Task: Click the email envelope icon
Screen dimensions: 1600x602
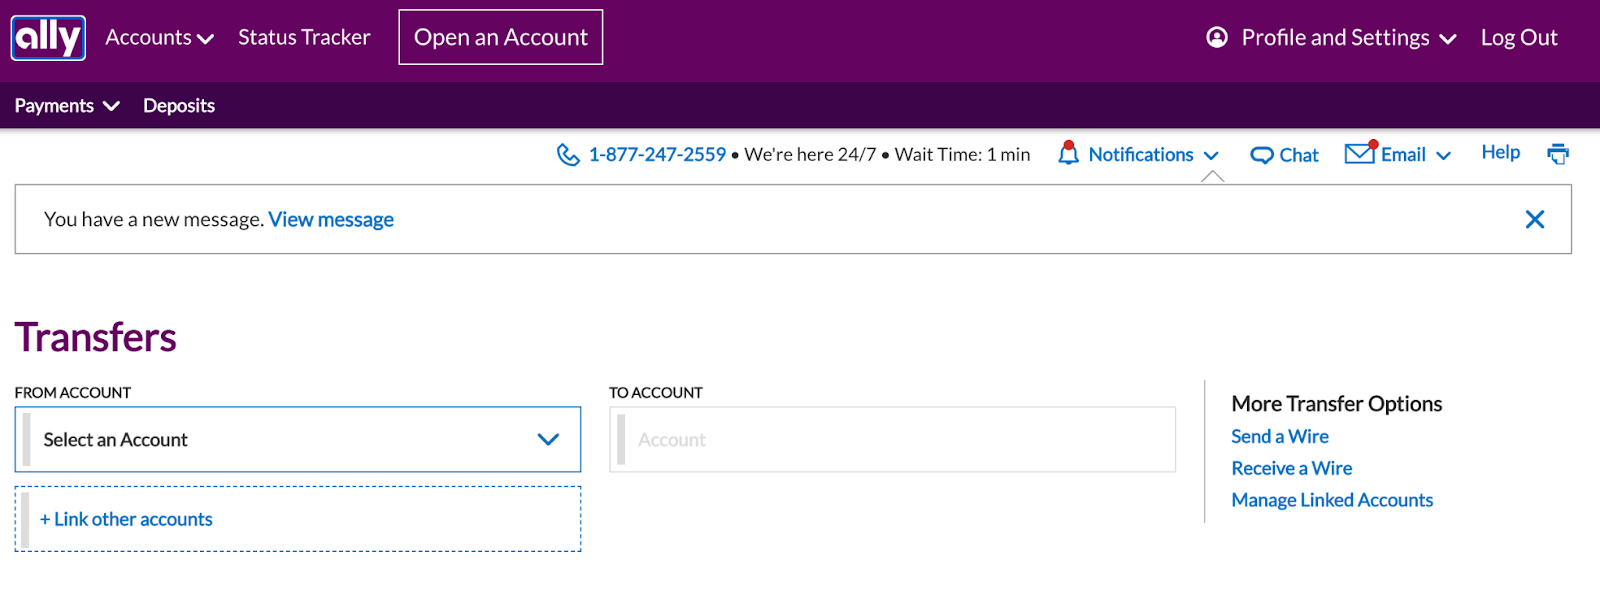Action: [x=1360, y=153]
